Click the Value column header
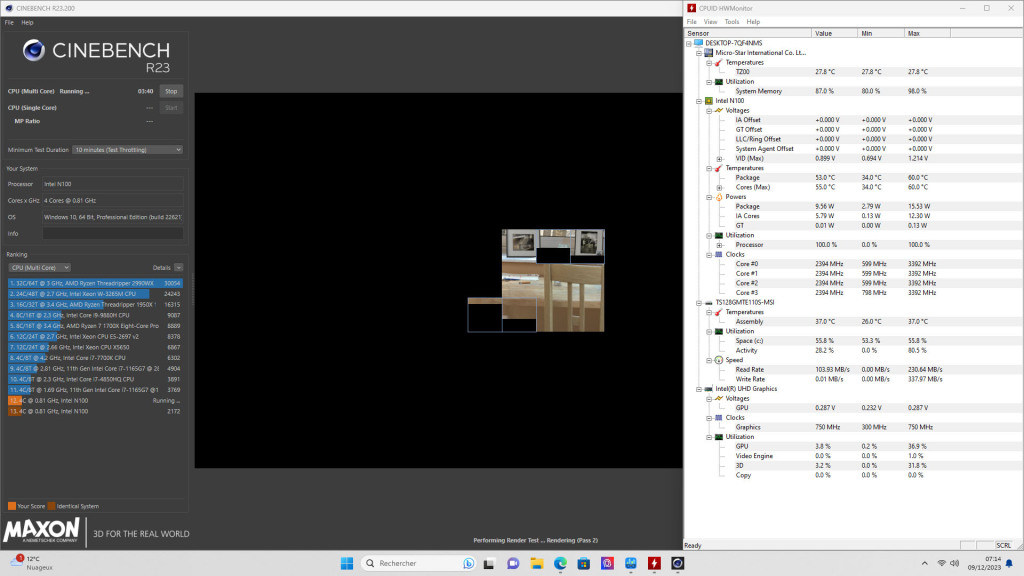 click(x=835, y=33)
